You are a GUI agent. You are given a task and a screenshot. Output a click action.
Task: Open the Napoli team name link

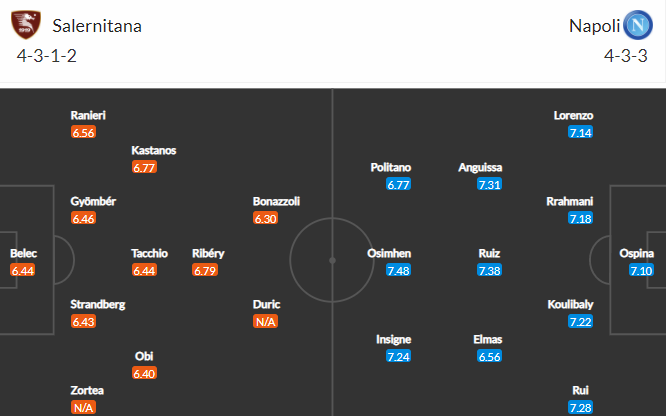(594, 26)
